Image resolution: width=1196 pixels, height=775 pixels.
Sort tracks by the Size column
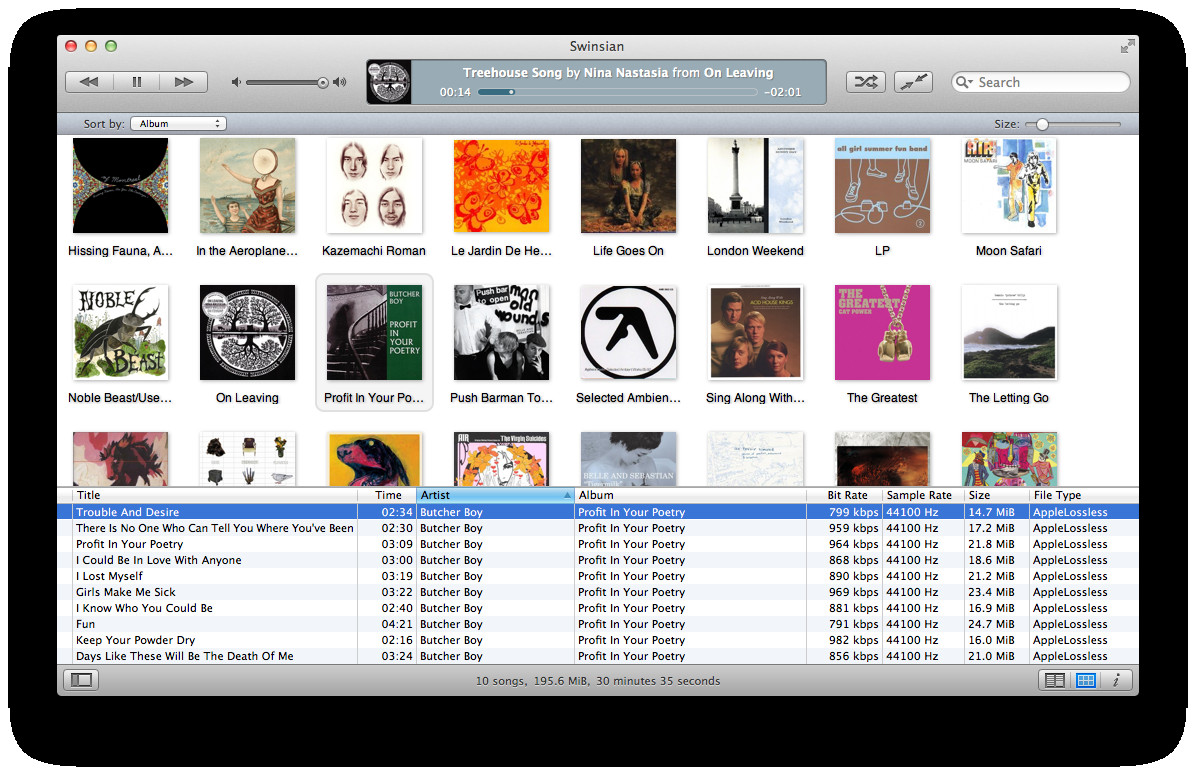tap(996, 495)
